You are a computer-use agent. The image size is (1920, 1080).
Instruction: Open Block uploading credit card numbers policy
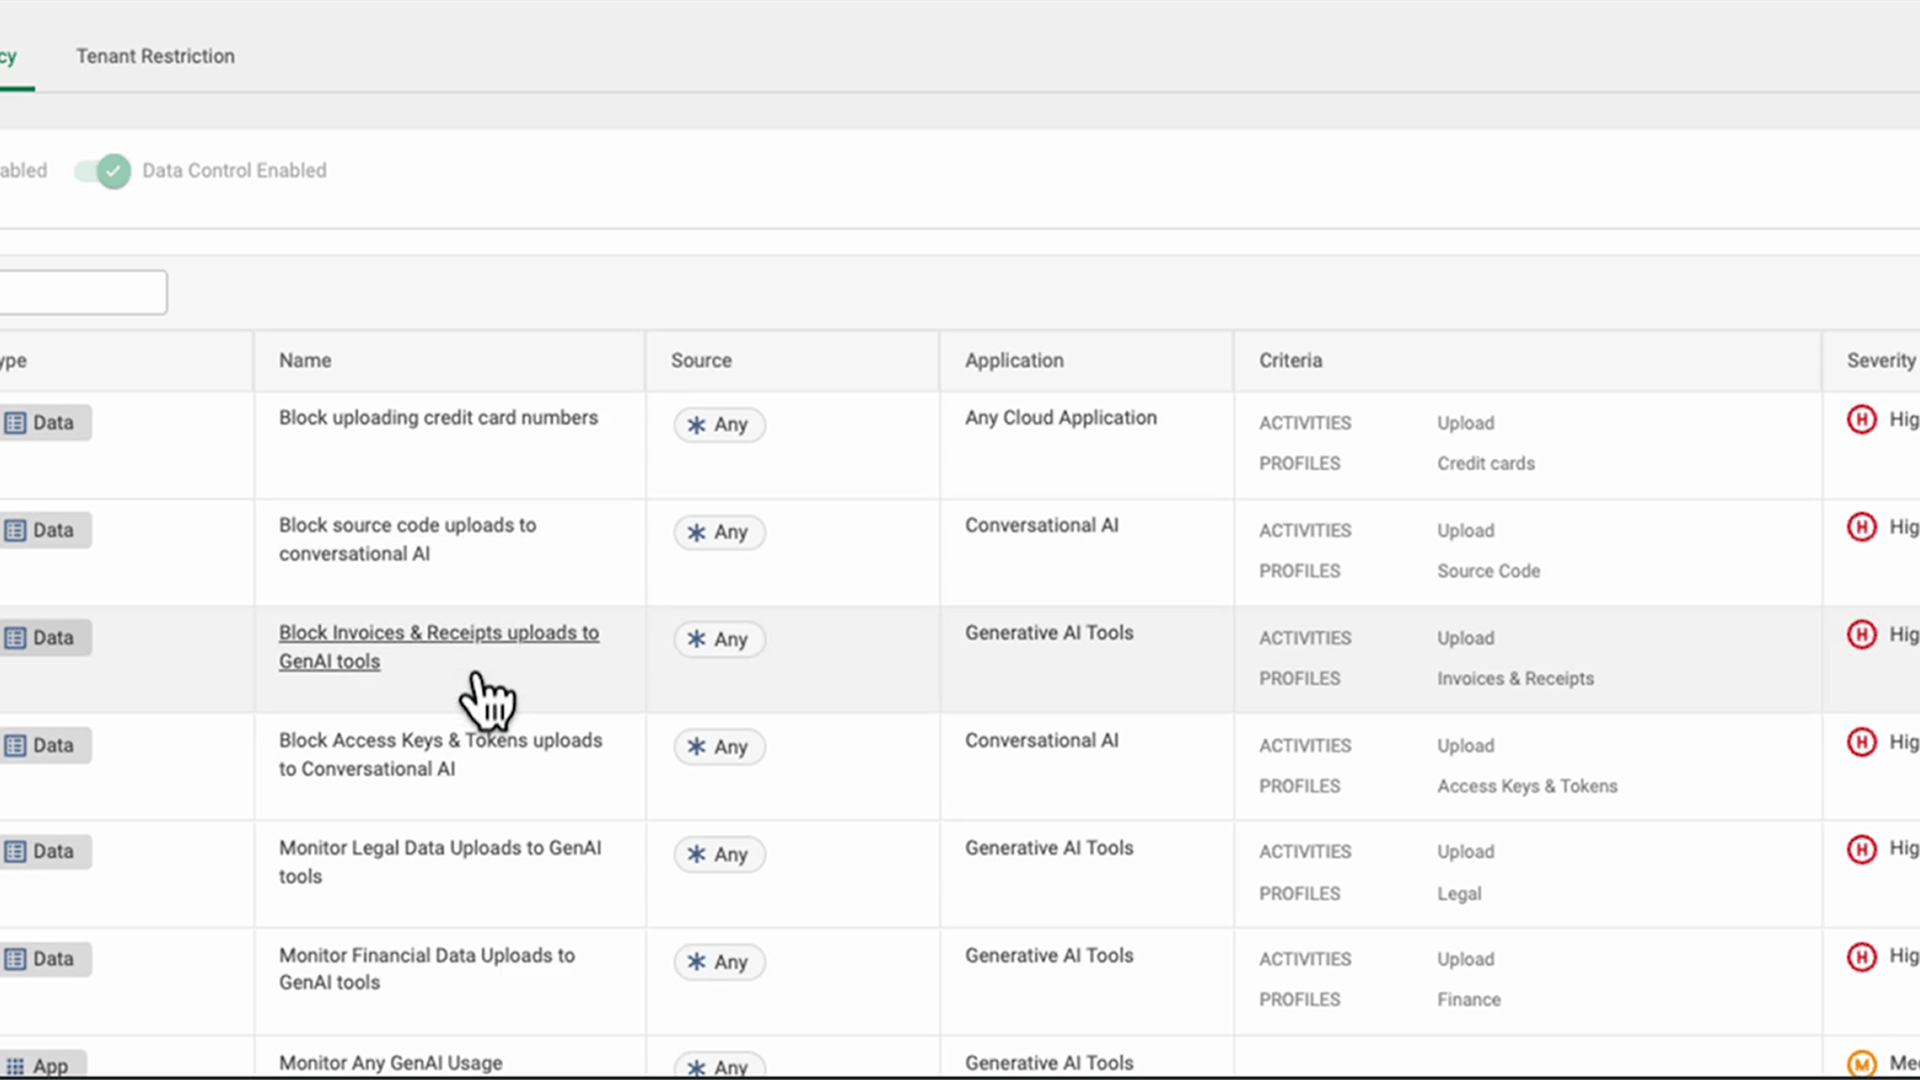[438, 418]
